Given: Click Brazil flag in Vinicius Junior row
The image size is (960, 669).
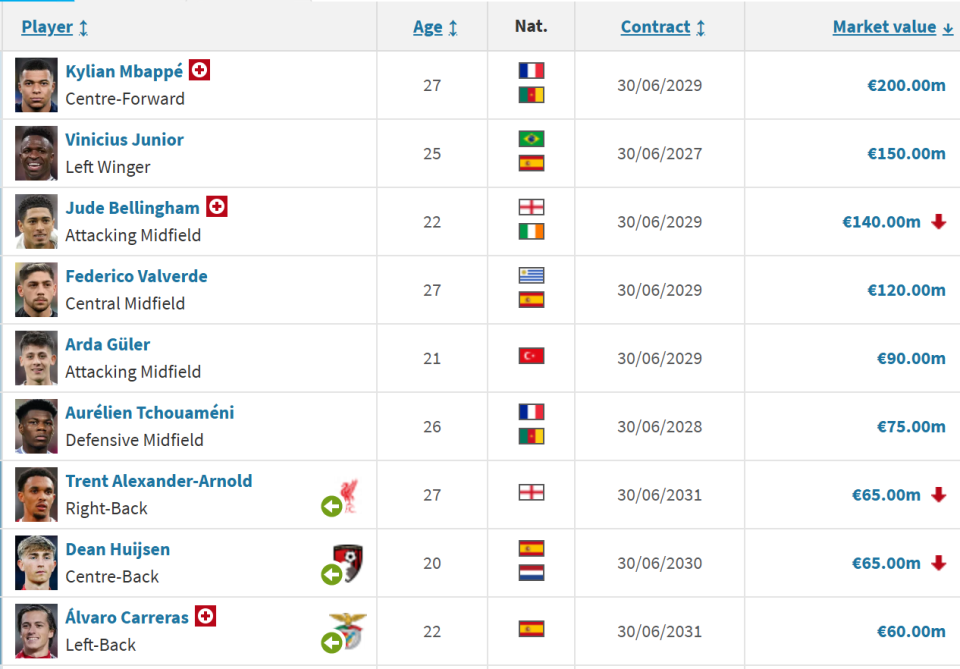Looking at the screenshot, I should pos(531,140).
